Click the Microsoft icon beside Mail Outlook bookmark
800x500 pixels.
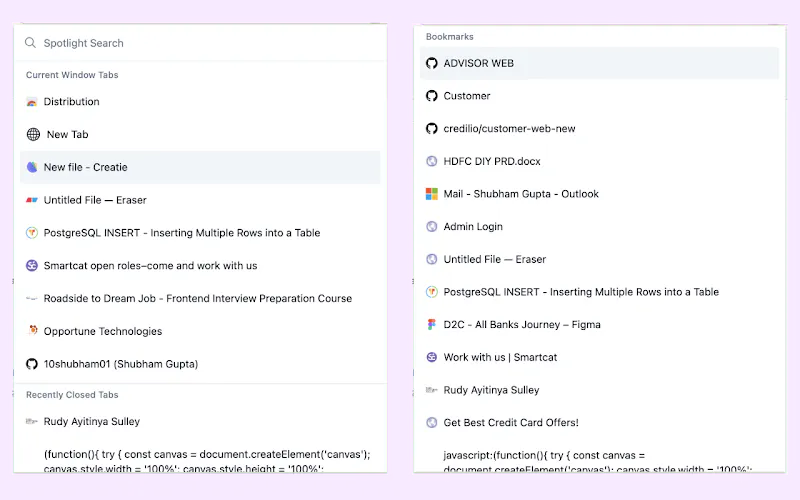tap(432, 194)
